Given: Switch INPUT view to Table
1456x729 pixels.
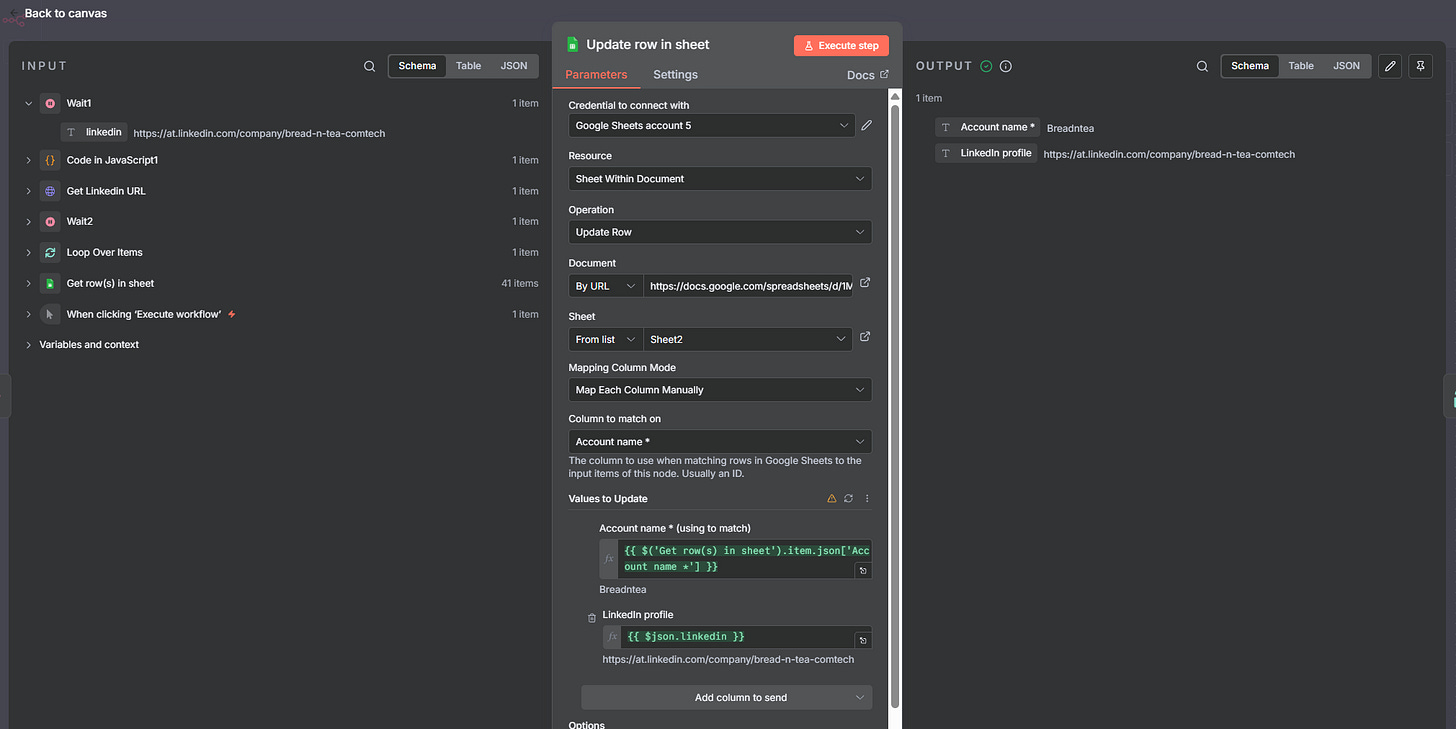Looking at the screenshot, I should (468, 66).
